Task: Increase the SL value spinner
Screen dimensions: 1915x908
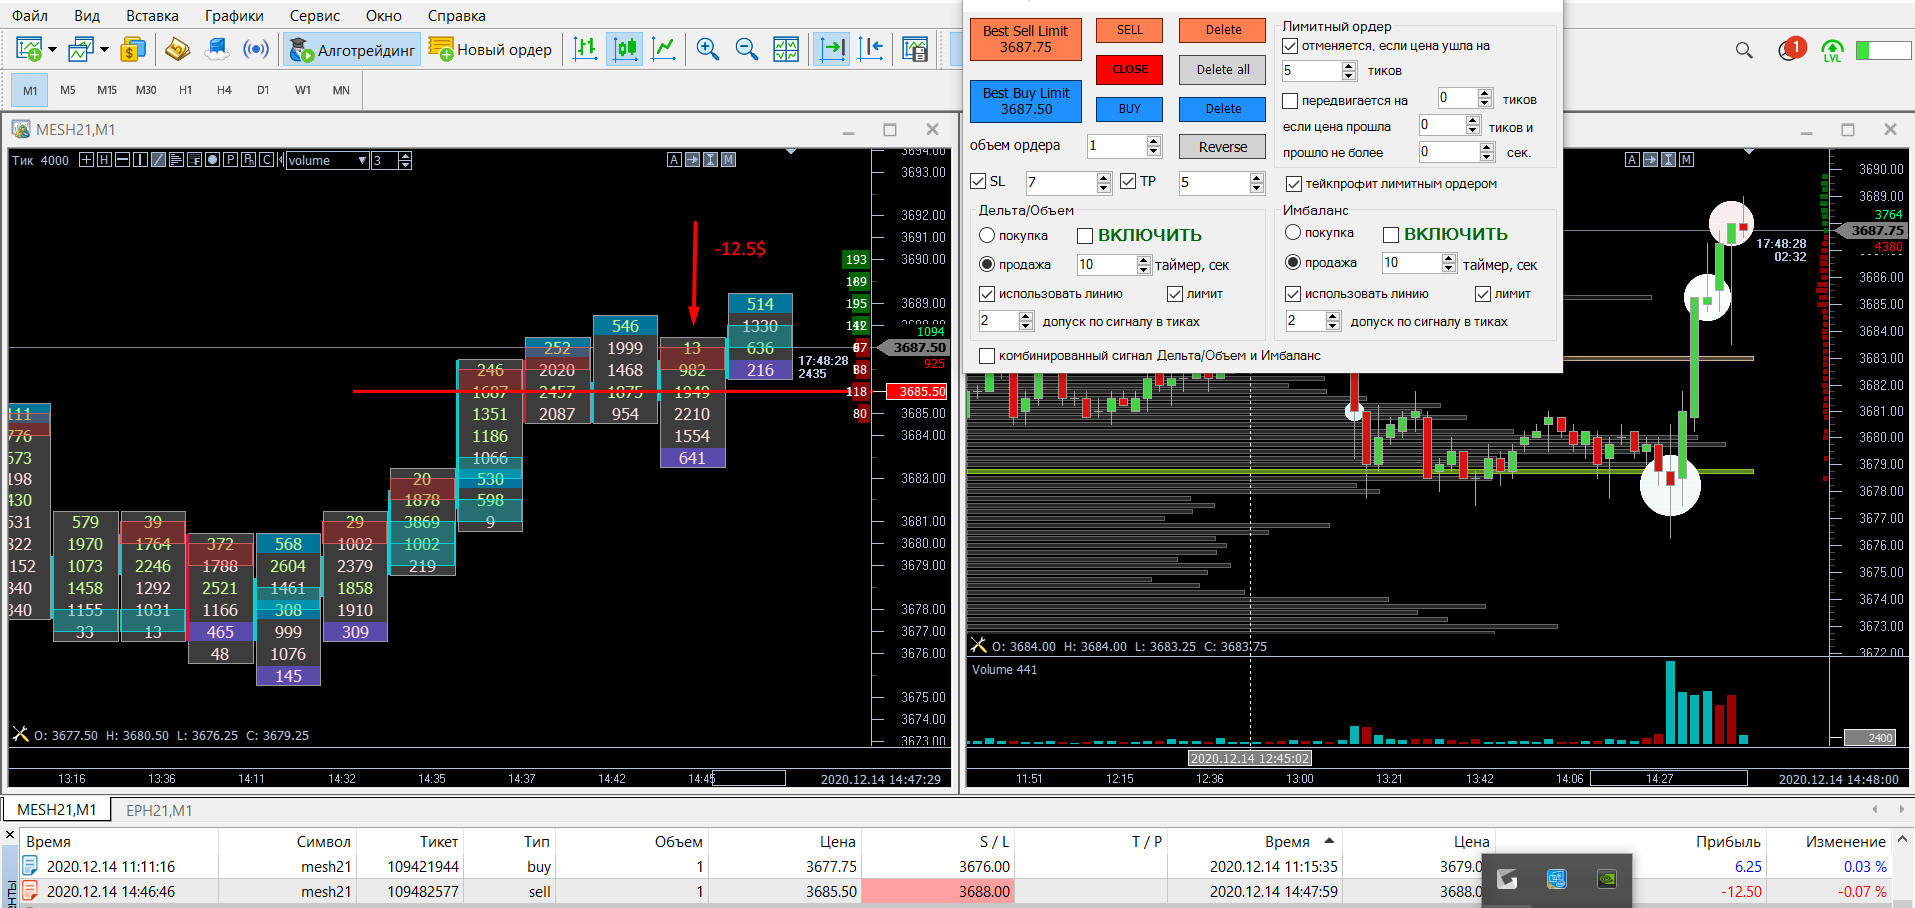Action: (1104, 178)
